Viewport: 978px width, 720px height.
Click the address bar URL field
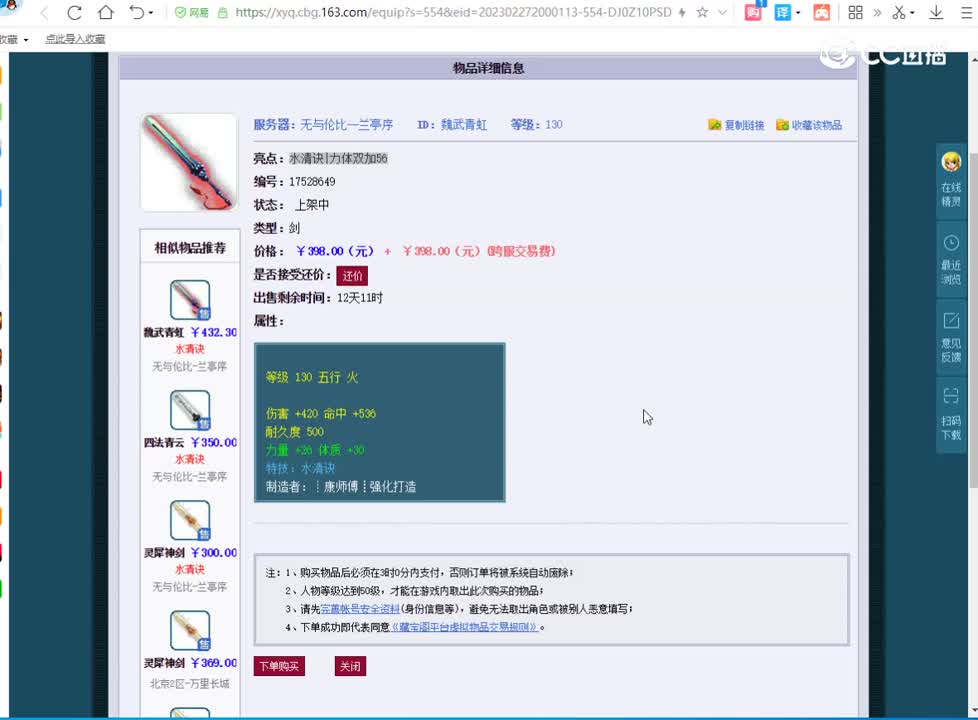pos(453,12)
